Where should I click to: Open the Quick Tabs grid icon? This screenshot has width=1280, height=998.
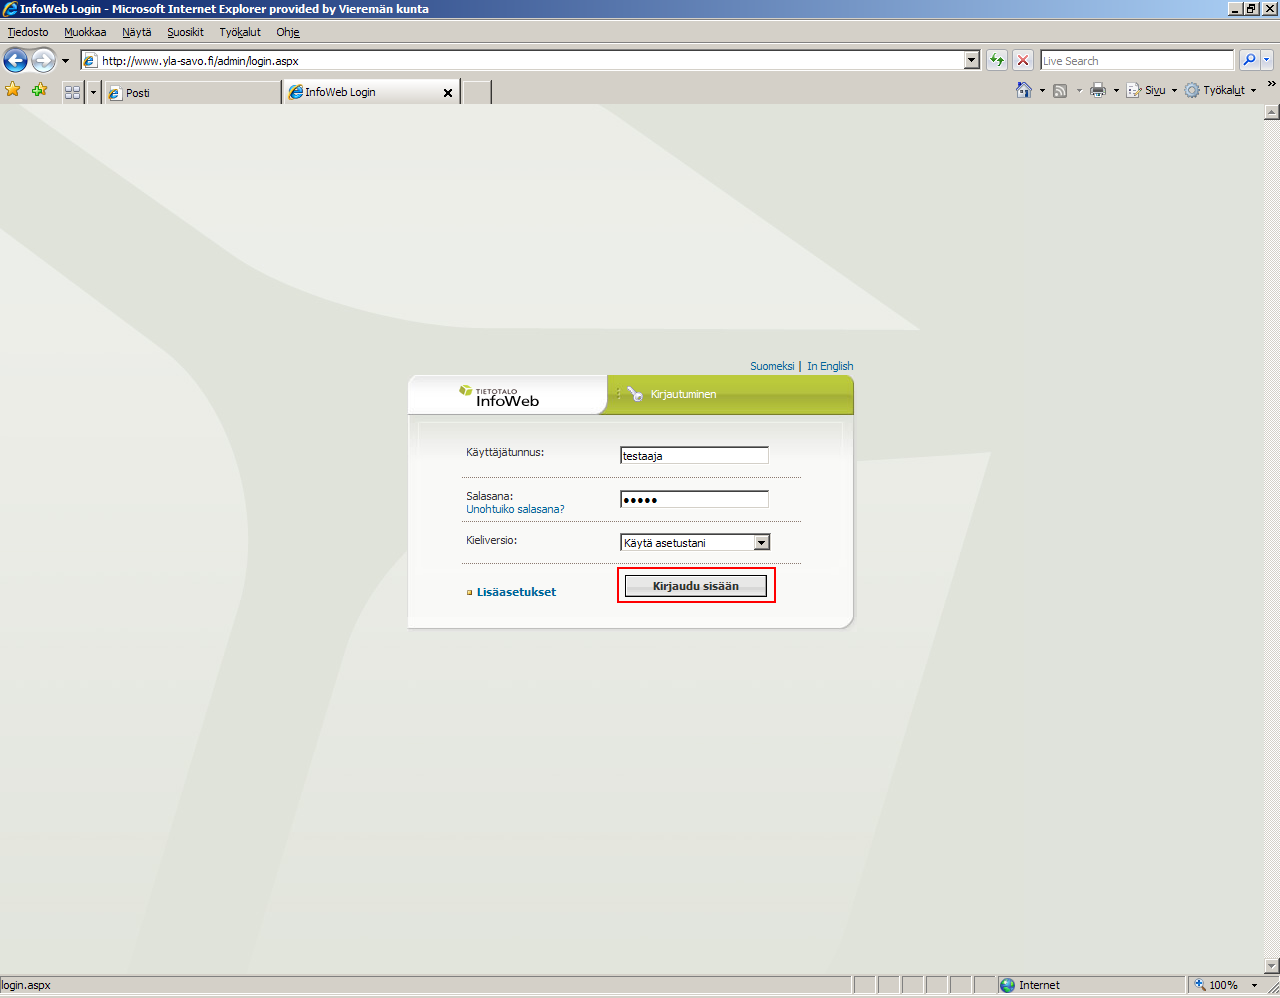click(72, 92)
